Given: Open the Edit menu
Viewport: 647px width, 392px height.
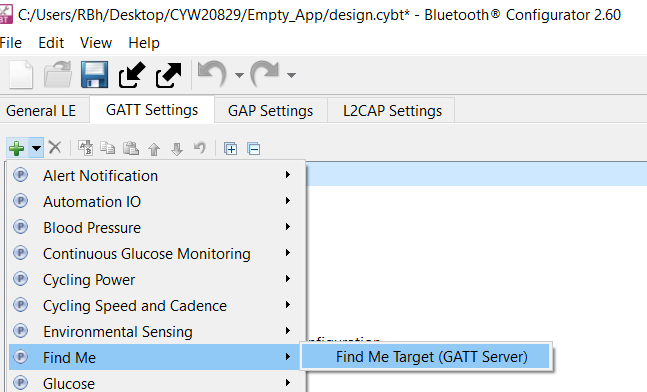Looking at the screenshot, I should click(x=51, y=43).
